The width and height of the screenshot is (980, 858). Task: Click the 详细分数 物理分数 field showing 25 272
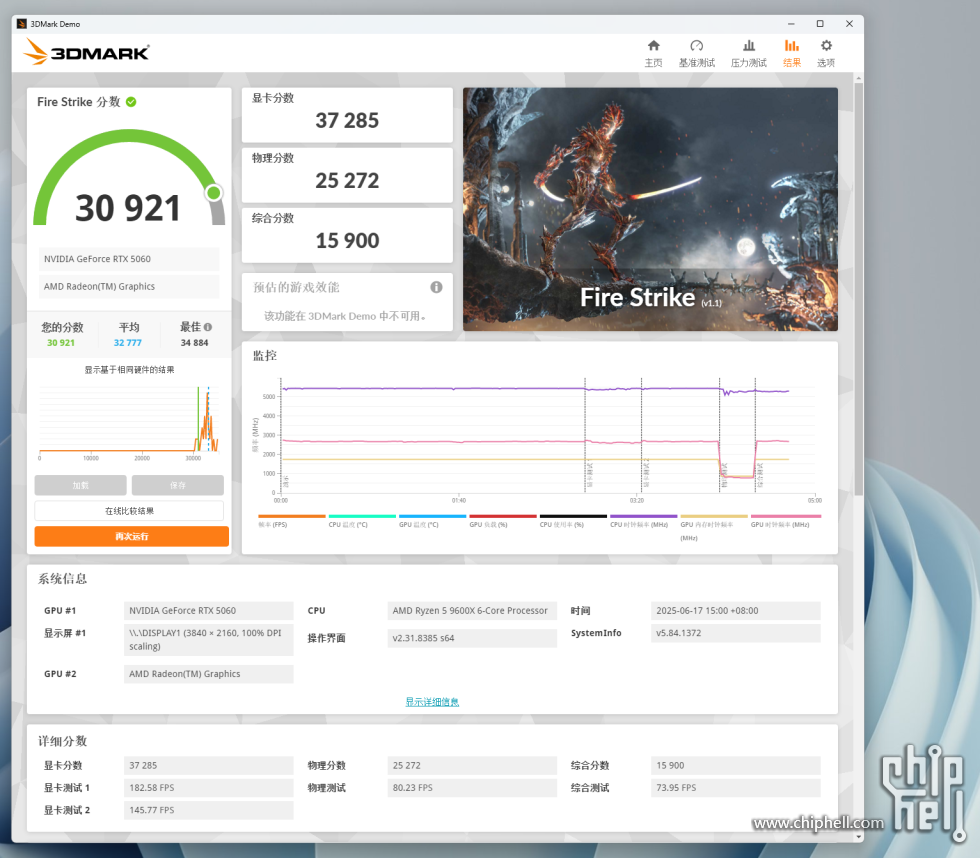(472, 766)
